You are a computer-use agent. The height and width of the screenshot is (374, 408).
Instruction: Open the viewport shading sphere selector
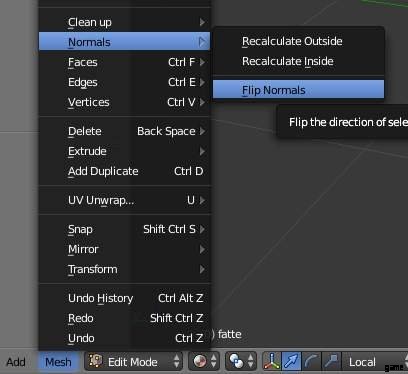pyautogui.click(x=204, y=361)
